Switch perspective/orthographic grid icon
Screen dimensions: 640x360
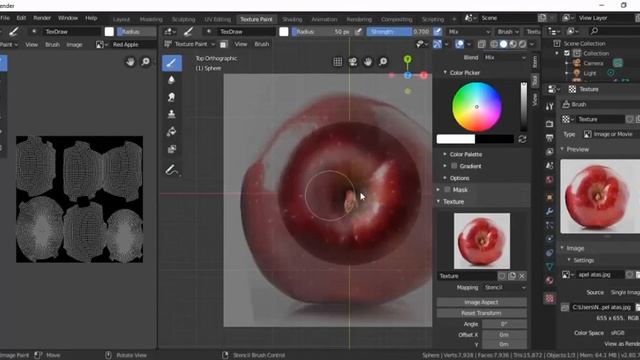pos(338,62)
